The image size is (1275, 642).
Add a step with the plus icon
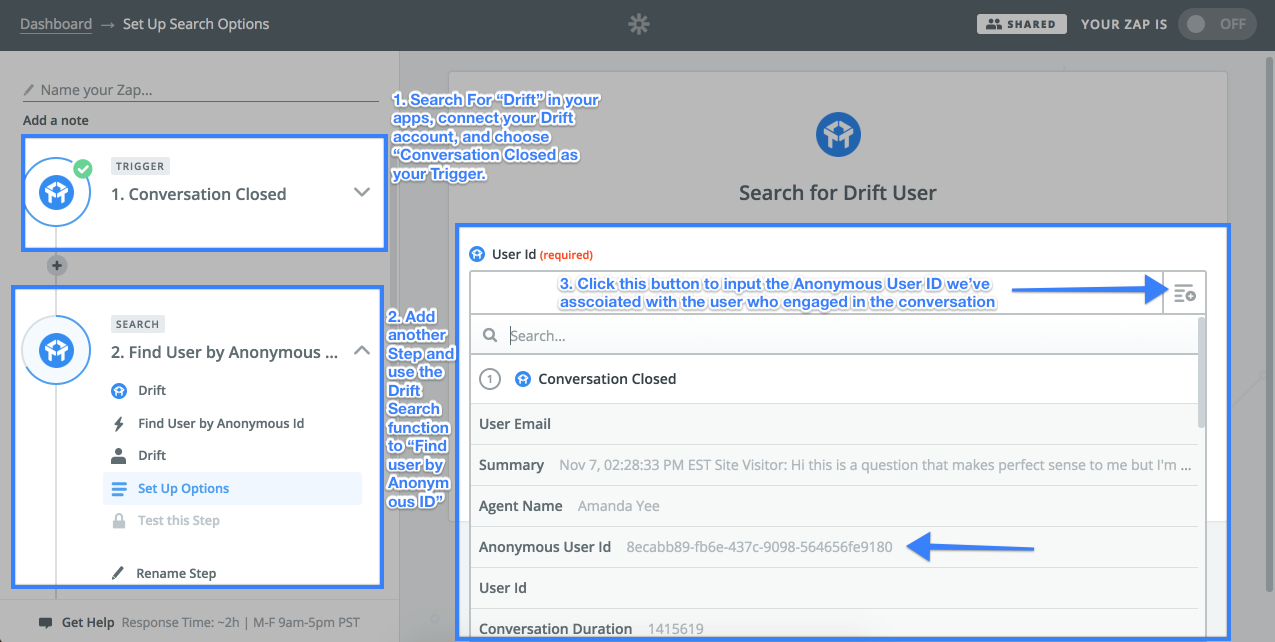pyautogui.click(x=57, y=266)
